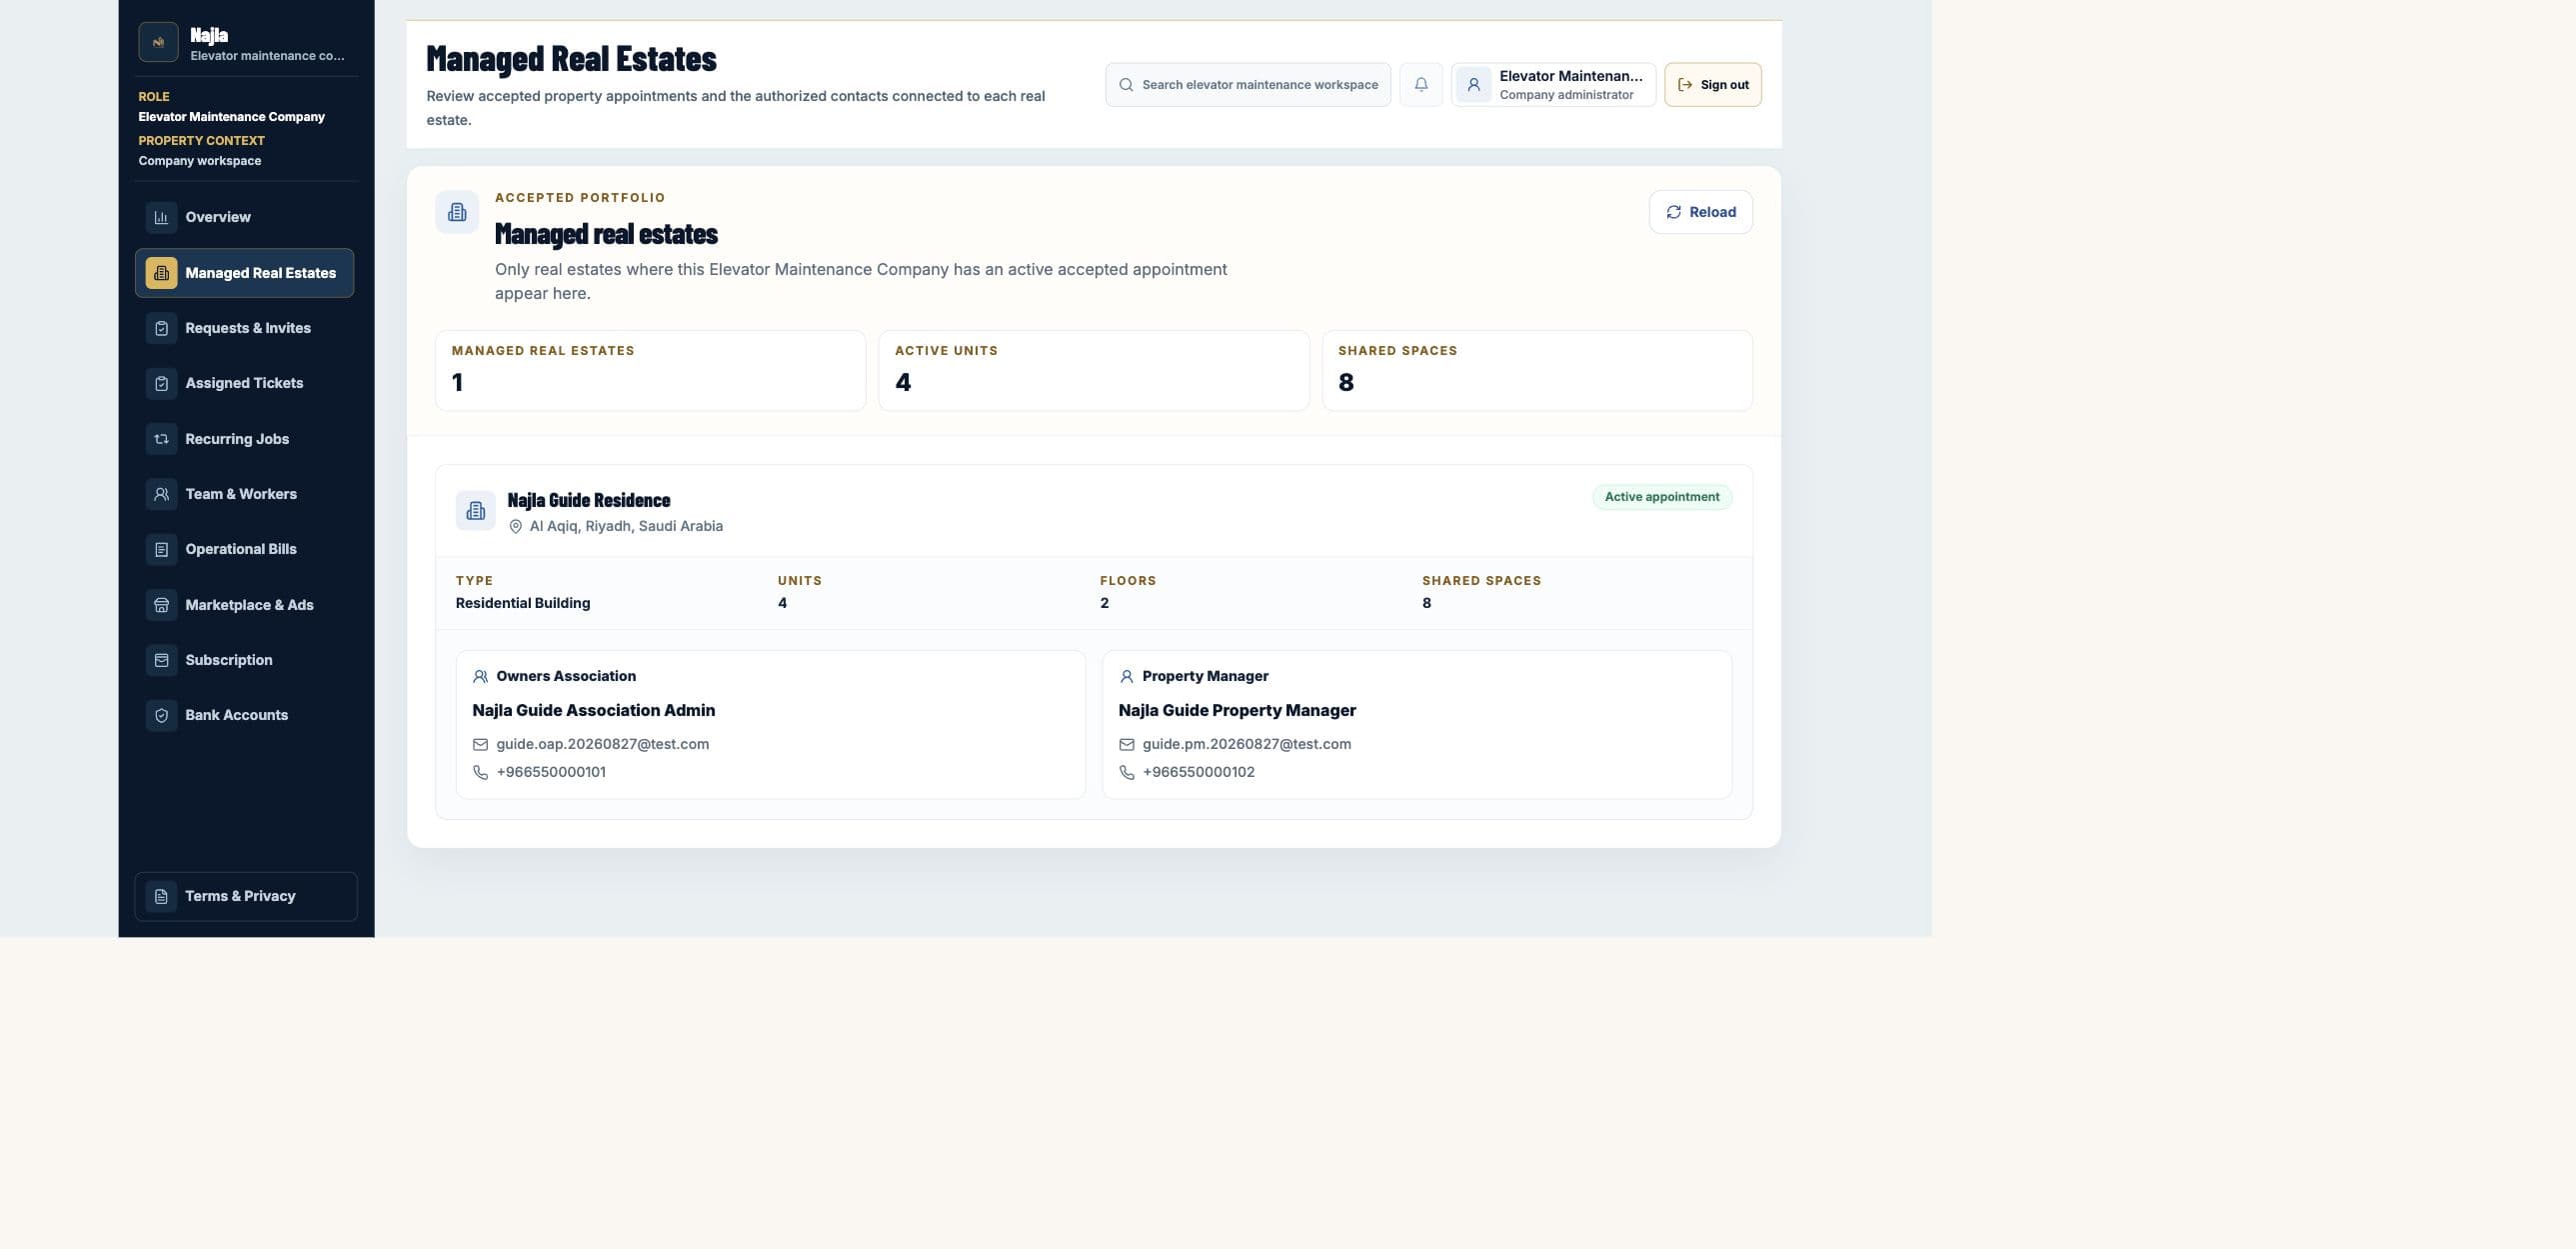Click the Elevator Maintenance Company role text
Viewport: 2576px width, 1249px height.
coord(231,117)
